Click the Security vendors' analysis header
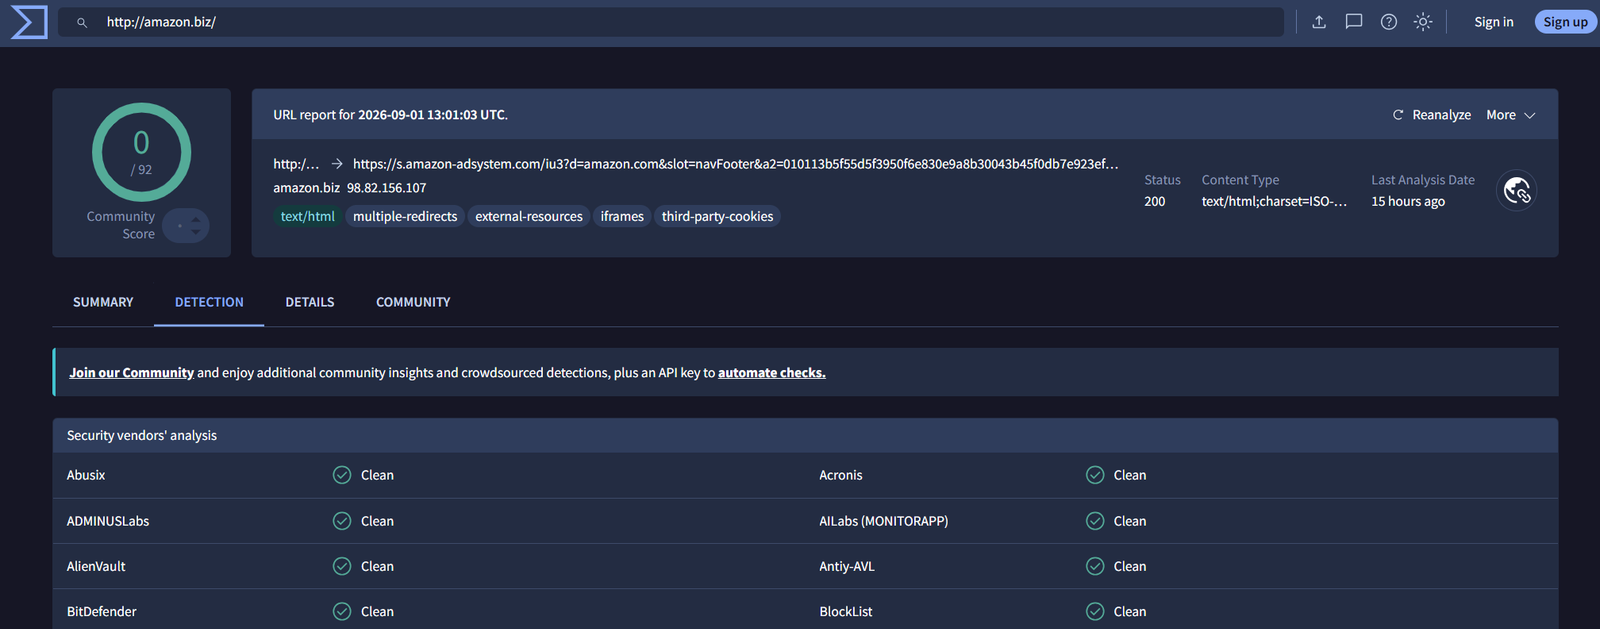The height and width of the screenshot is (629, 1600). click(142, 436)
